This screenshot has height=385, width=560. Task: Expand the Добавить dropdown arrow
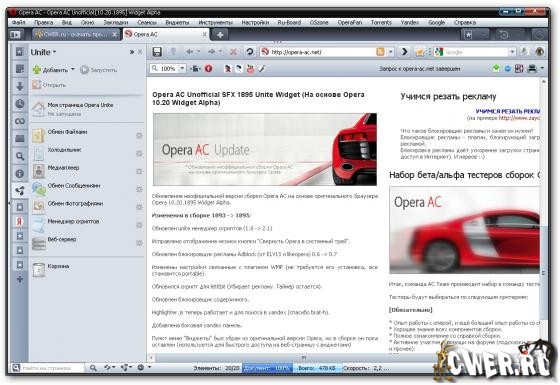[73, 69]
